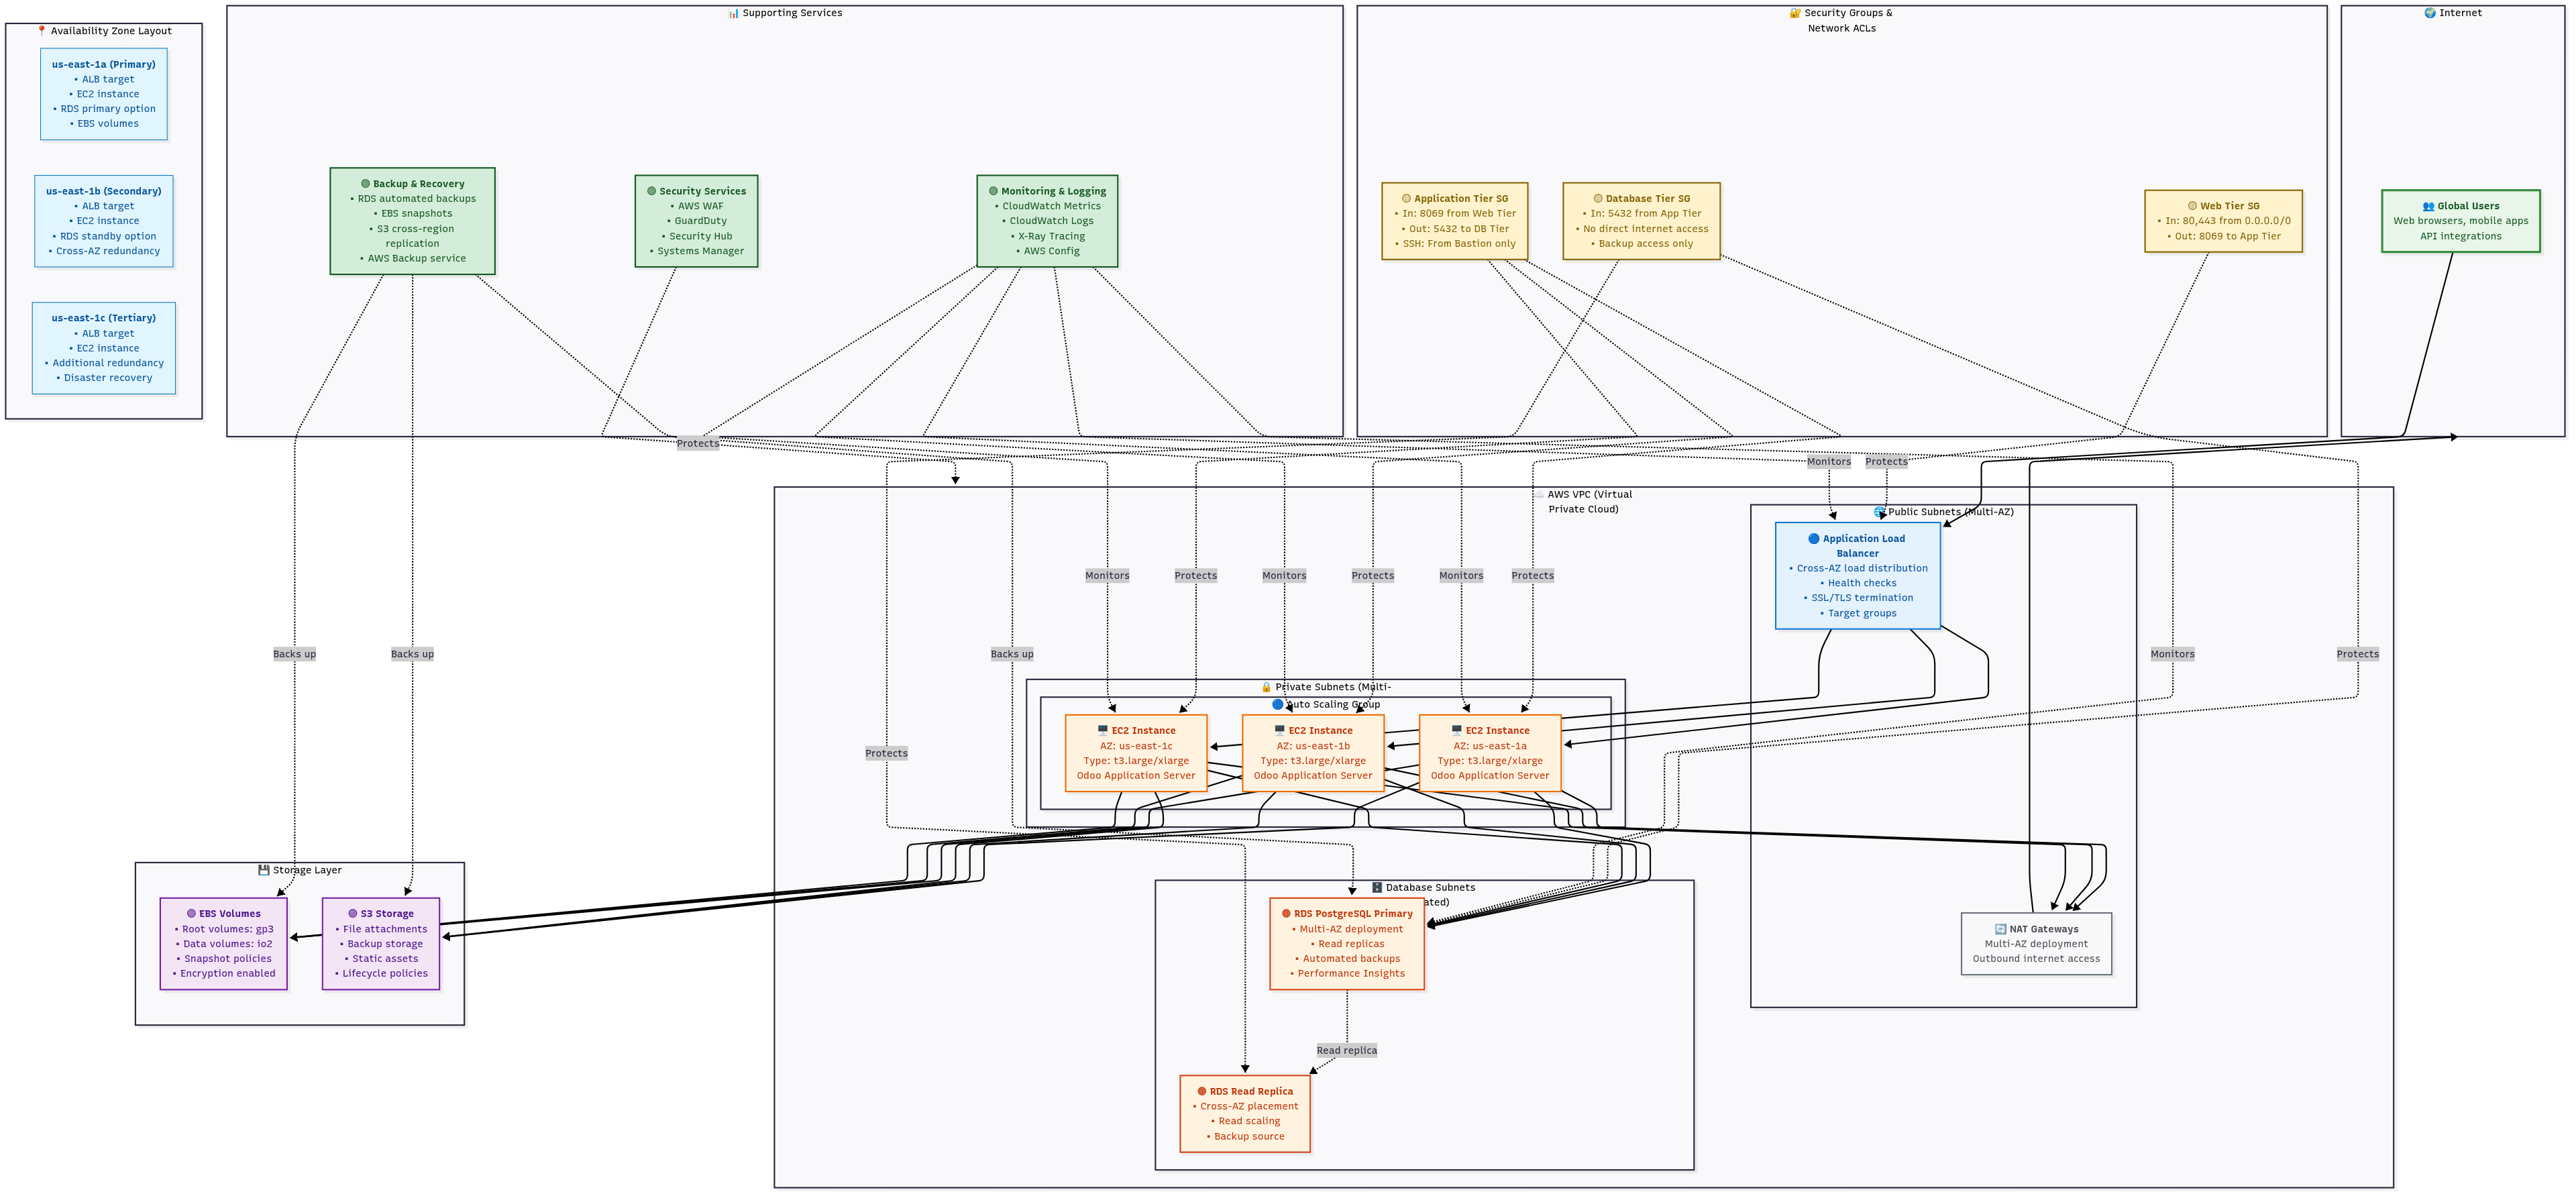Select the EBS Volumes node
This screenshot has width=2576, height=1196.
tap(223, 943)
